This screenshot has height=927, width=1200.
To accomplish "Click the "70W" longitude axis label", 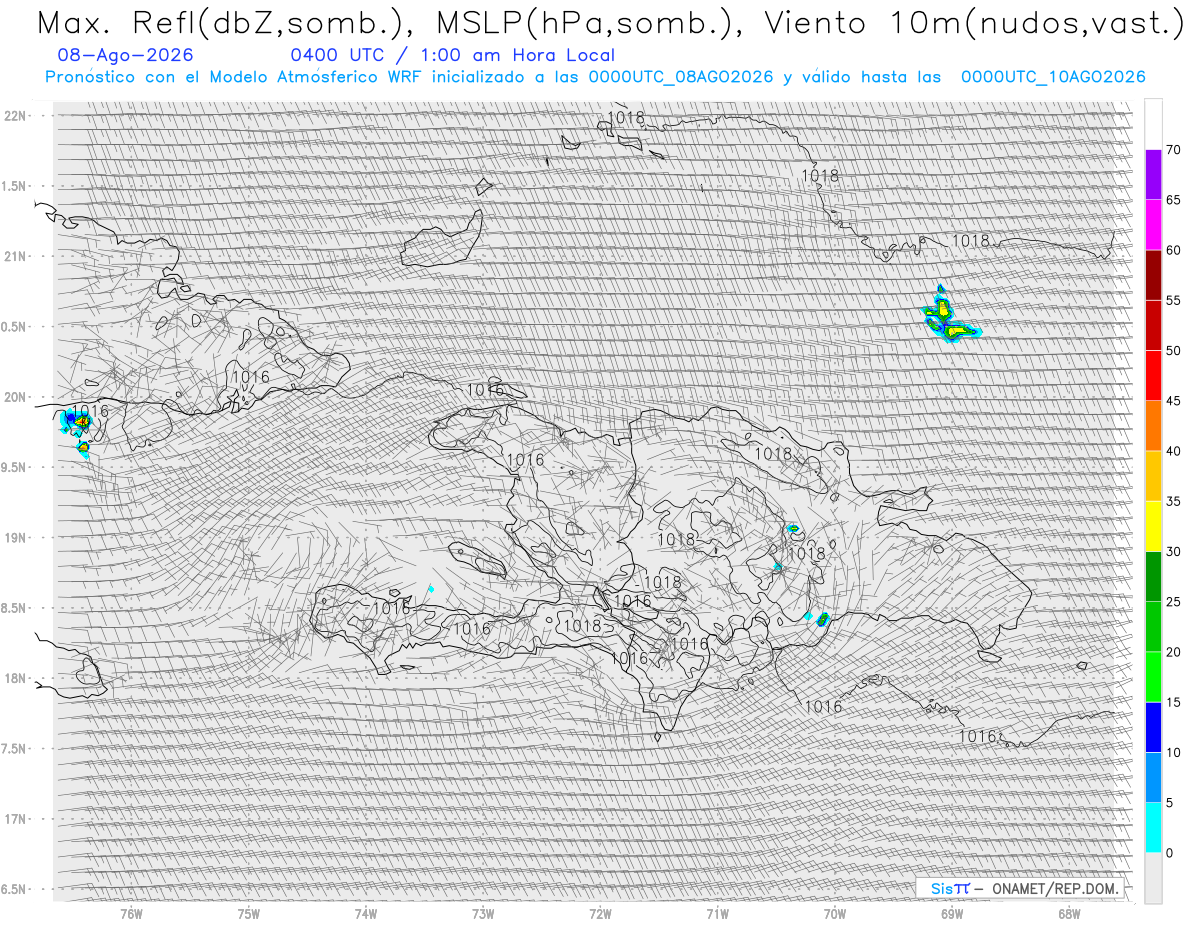I will (834, 913).
